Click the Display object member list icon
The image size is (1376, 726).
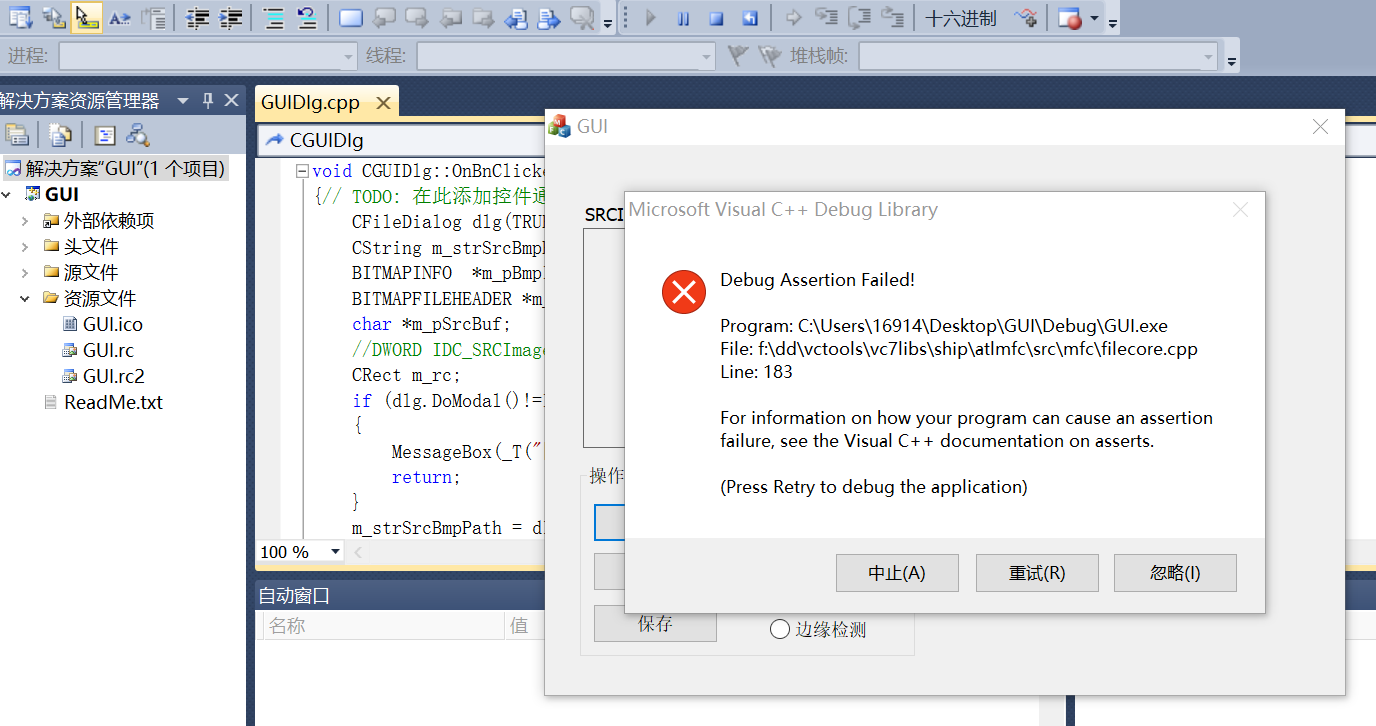19,18
